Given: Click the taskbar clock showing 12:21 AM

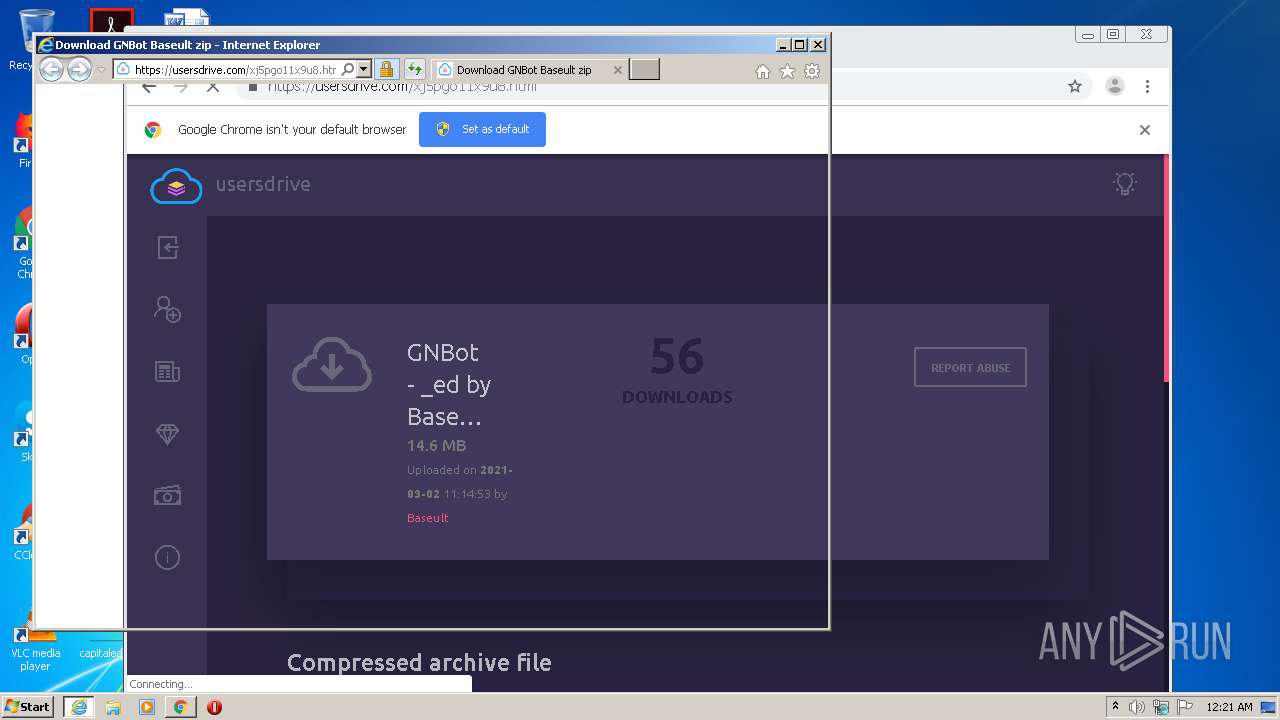Looking at the screenshot, I should 1229,707.
